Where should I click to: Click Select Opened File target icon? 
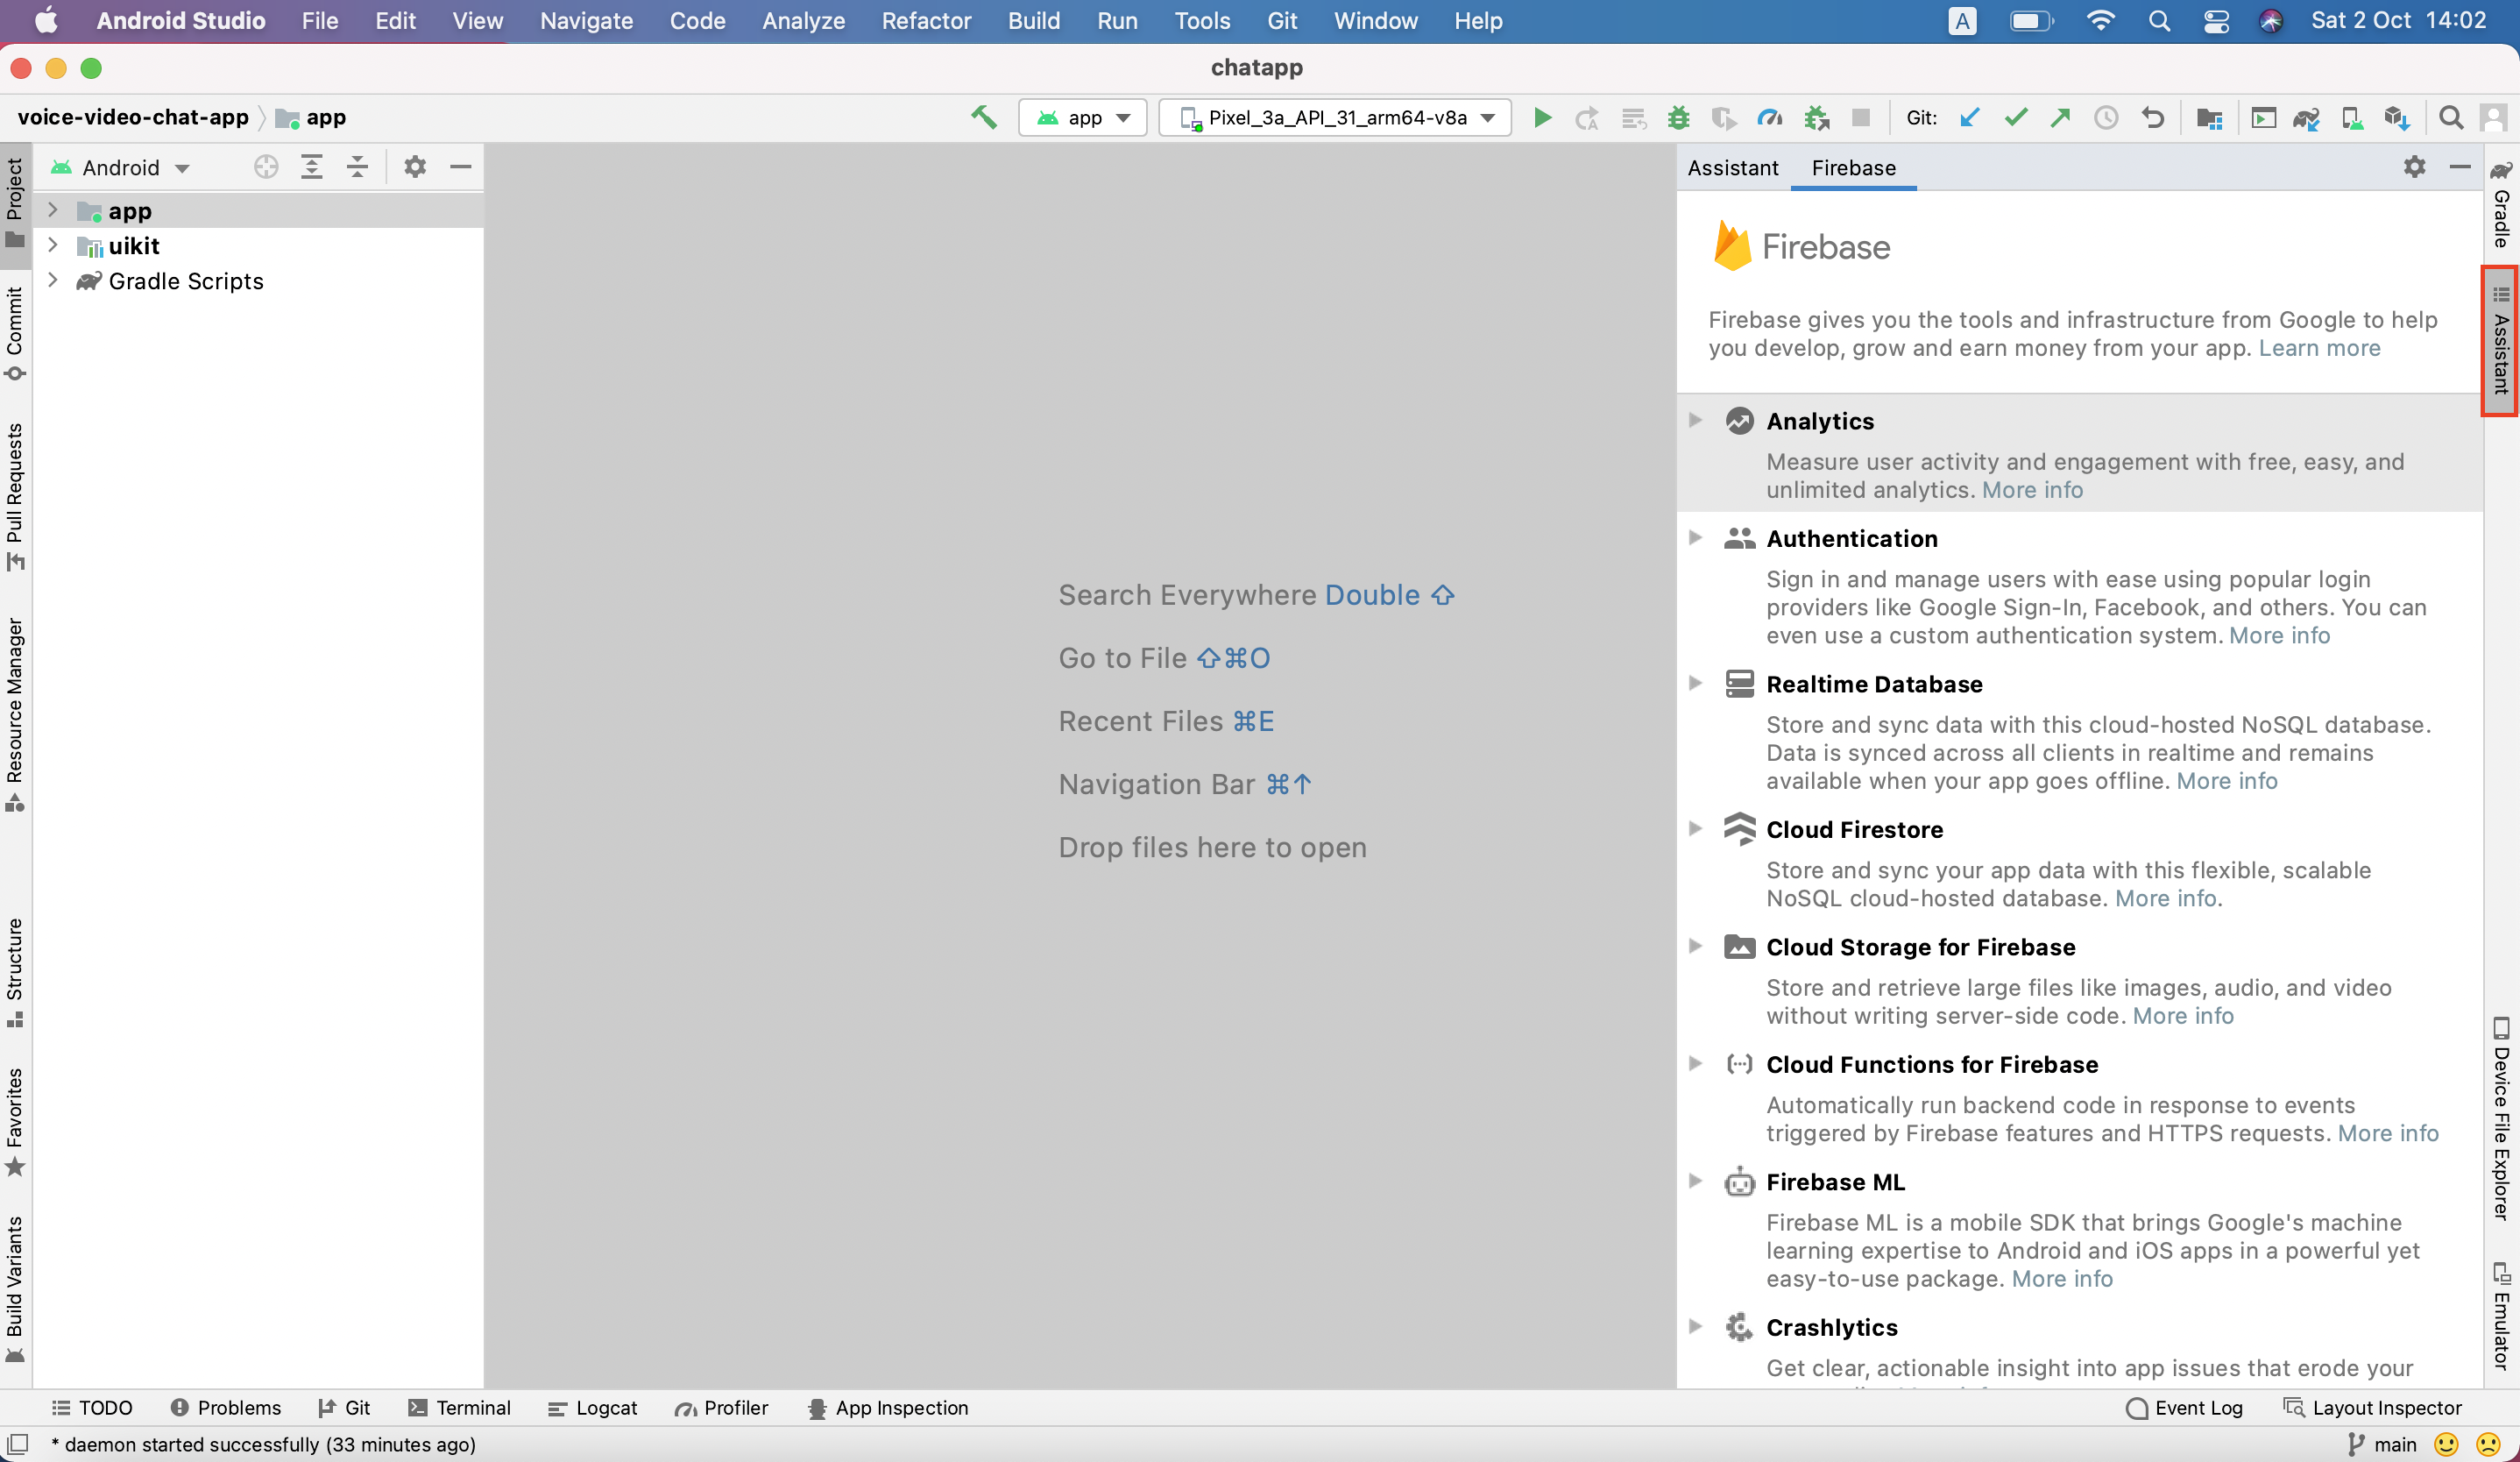(x=265, y=167)
